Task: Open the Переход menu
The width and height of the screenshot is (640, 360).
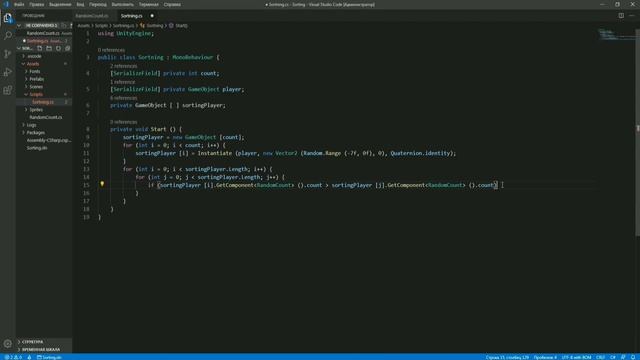Action: tap(98, 4)
